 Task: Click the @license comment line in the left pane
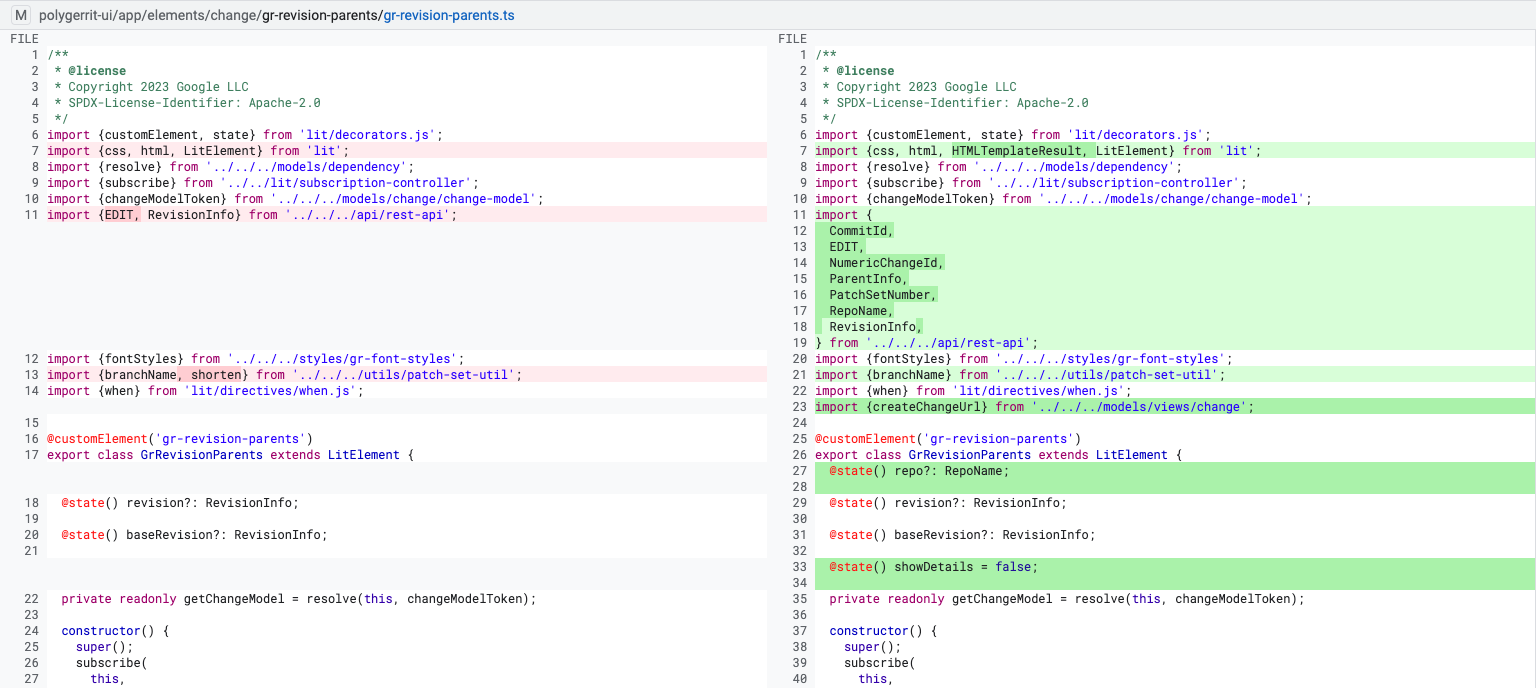click(90, 70)
